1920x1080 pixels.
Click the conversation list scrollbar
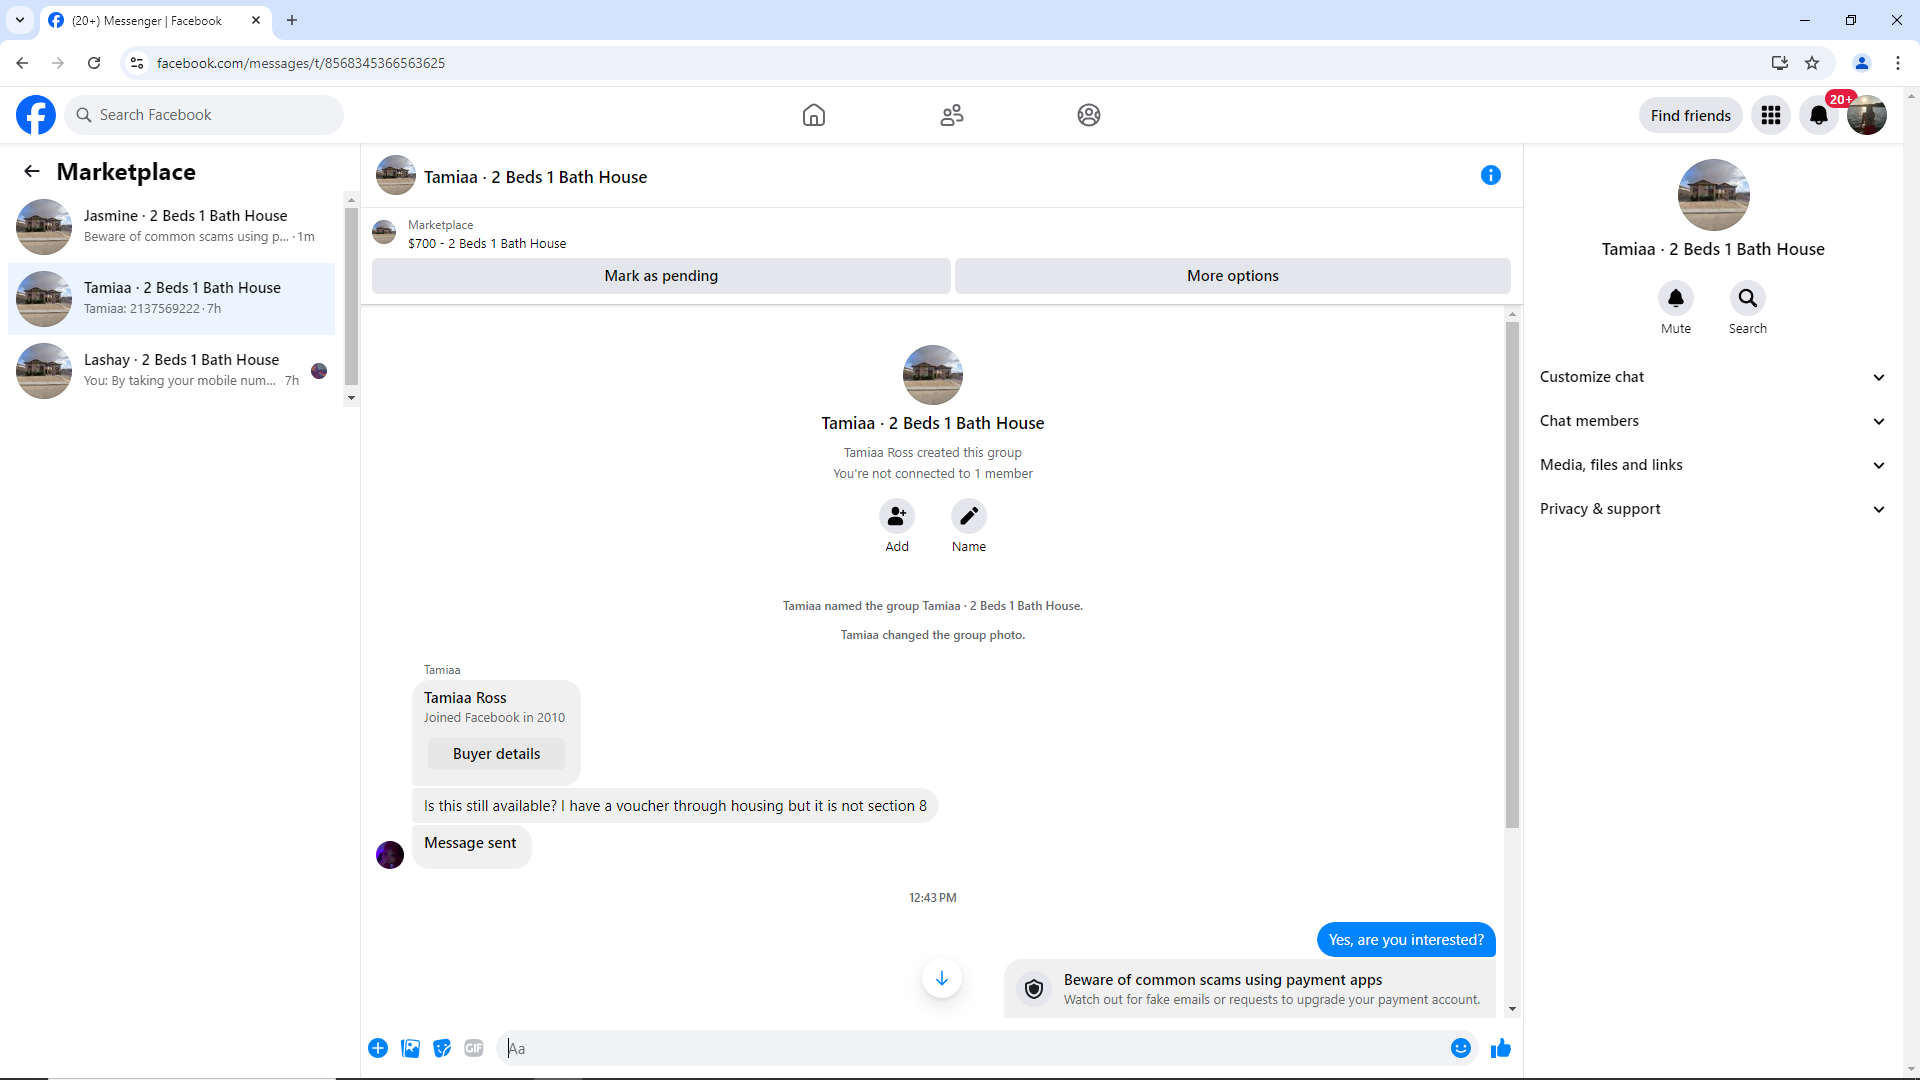tap(351, 297)
